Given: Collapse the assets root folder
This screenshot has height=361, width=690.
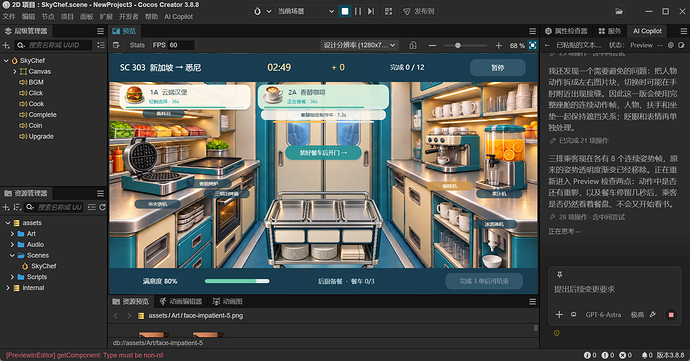Looking at the screenshot, I should [x=7, y=223].
